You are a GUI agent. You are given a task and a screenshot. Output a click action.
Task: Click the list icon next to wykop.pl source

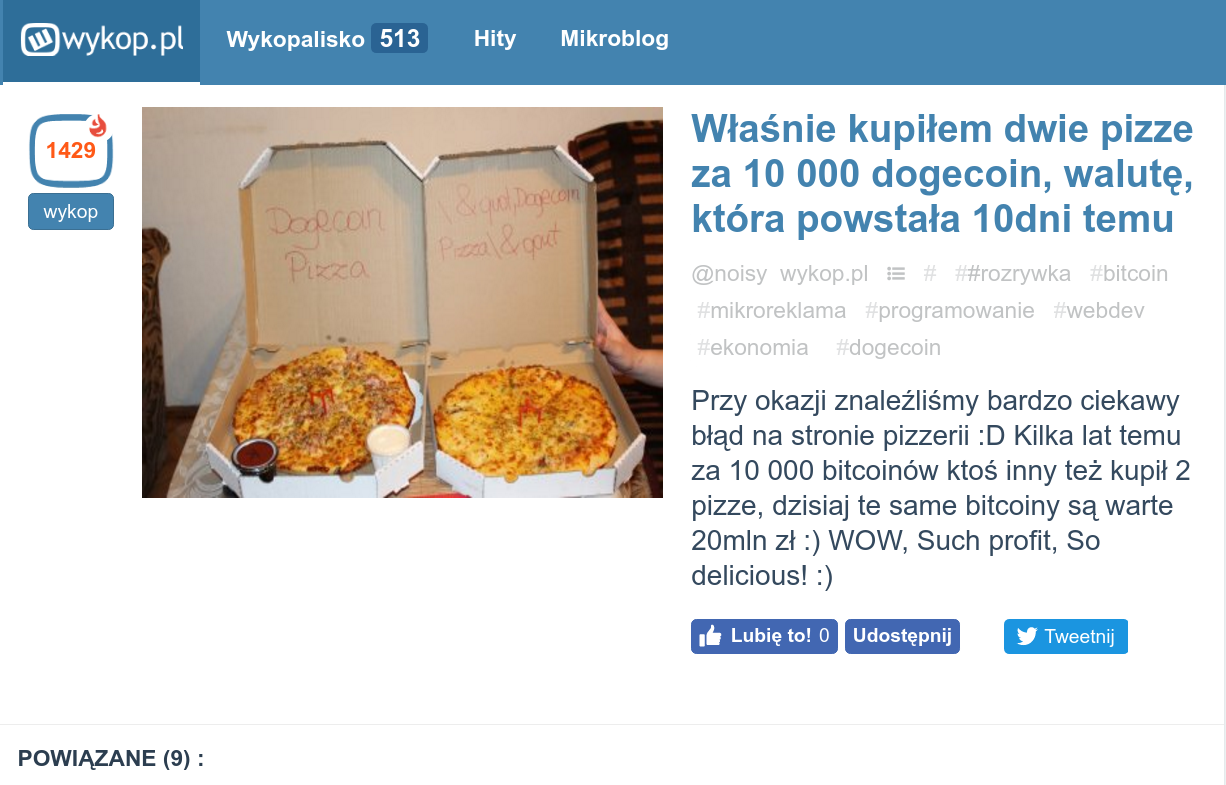coord(896,274)
